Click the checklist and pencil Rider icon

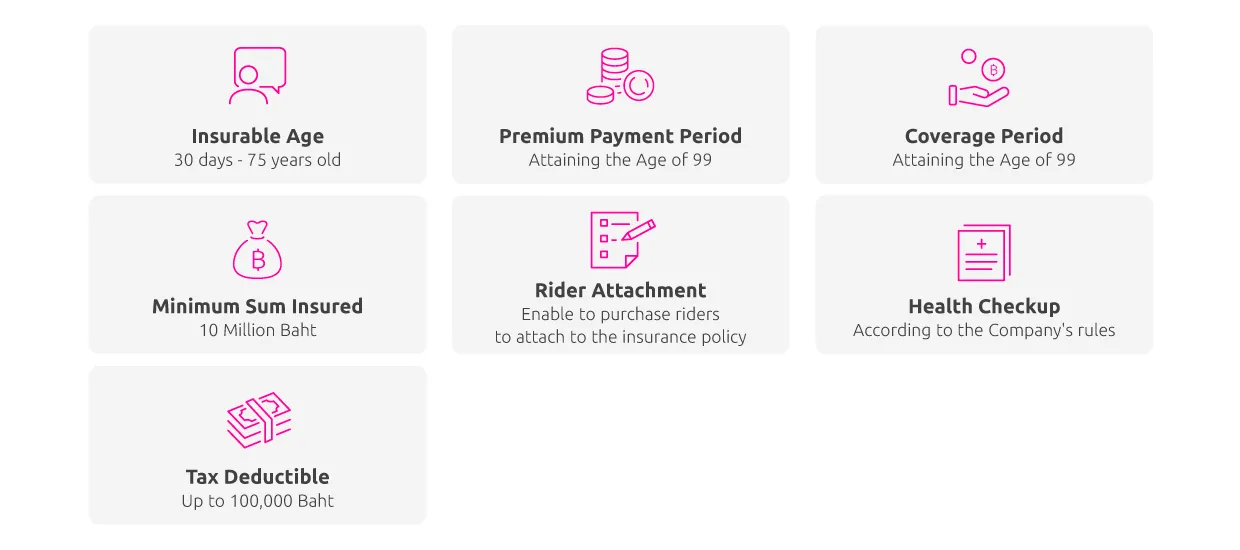point(622,240)
